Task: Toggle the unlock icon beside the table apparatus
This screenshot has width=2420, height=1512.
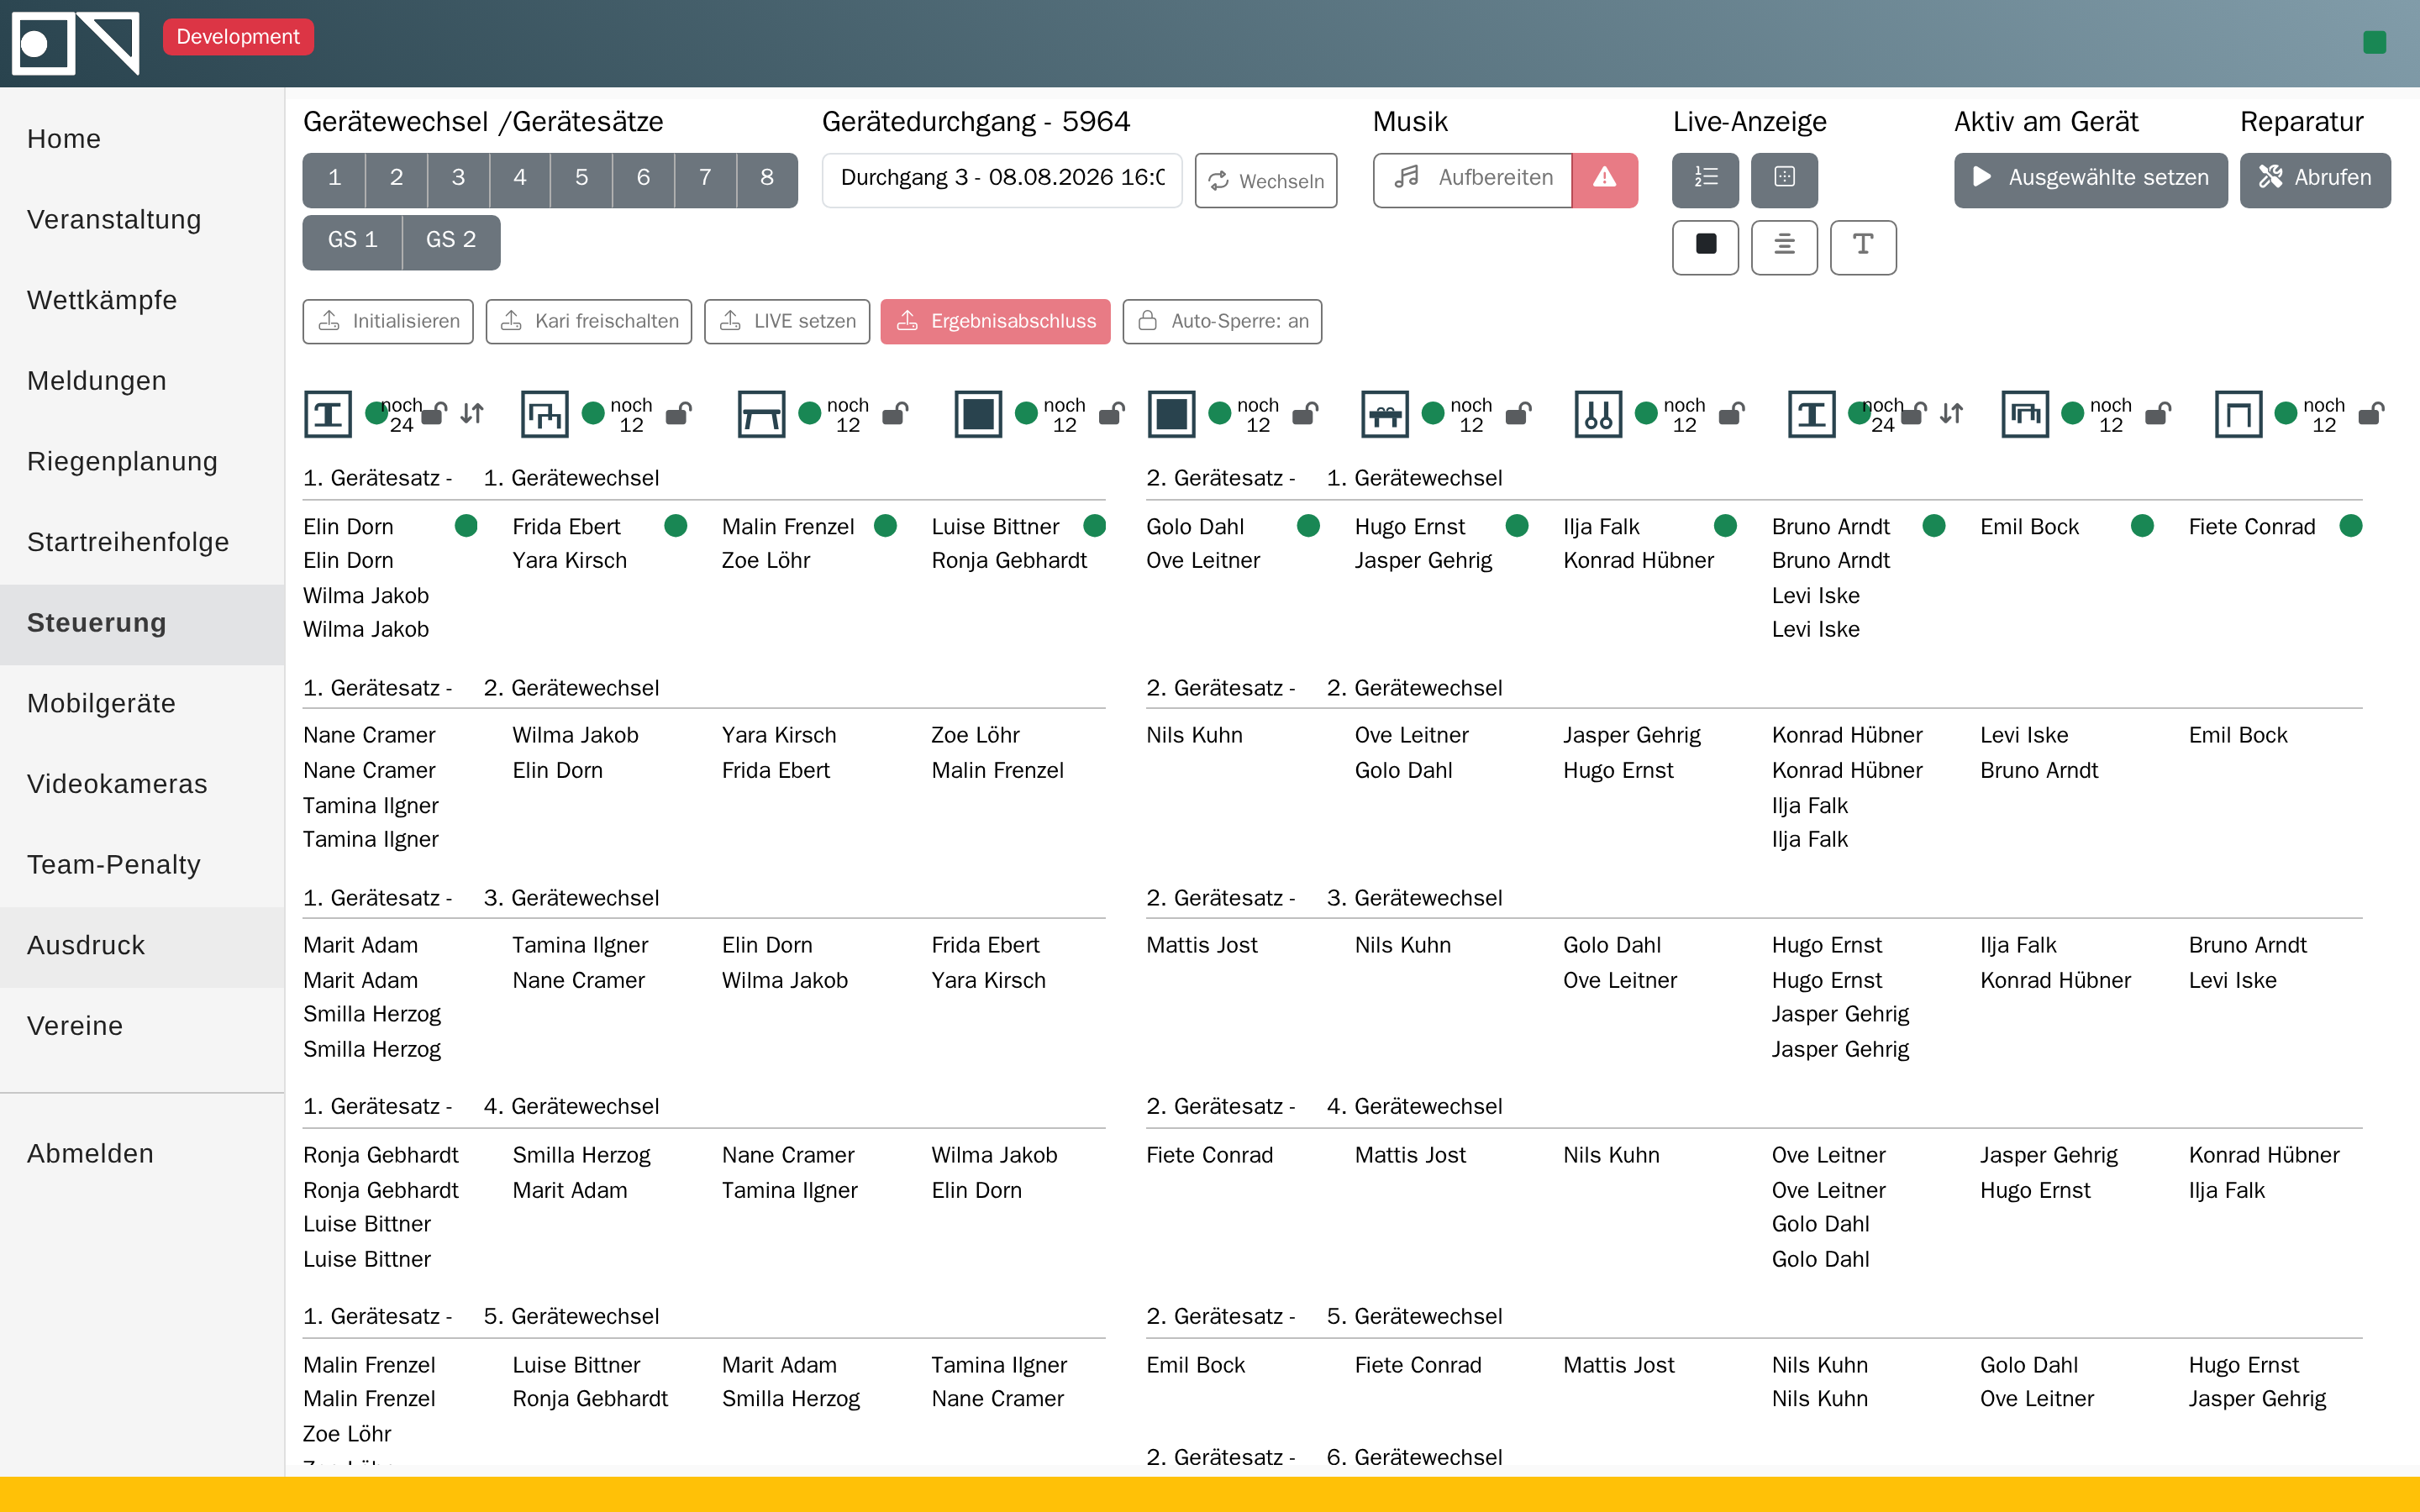Action: click(895, 413)
